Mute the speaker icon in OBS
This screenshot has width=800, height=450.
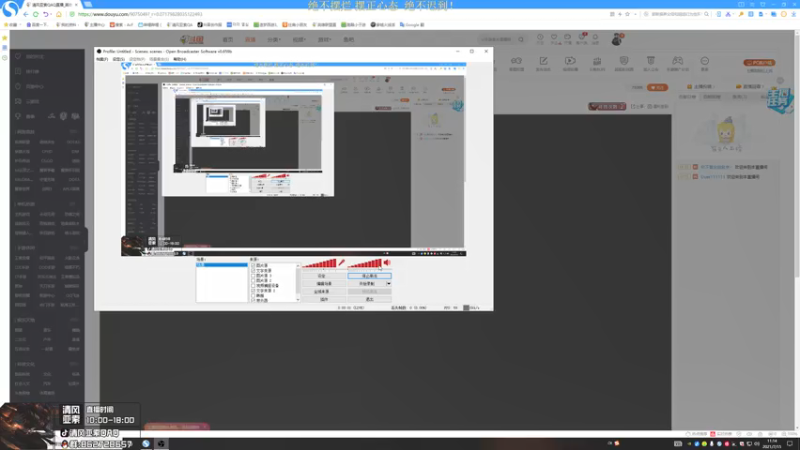pyautogui.click(x=387, y=263)
